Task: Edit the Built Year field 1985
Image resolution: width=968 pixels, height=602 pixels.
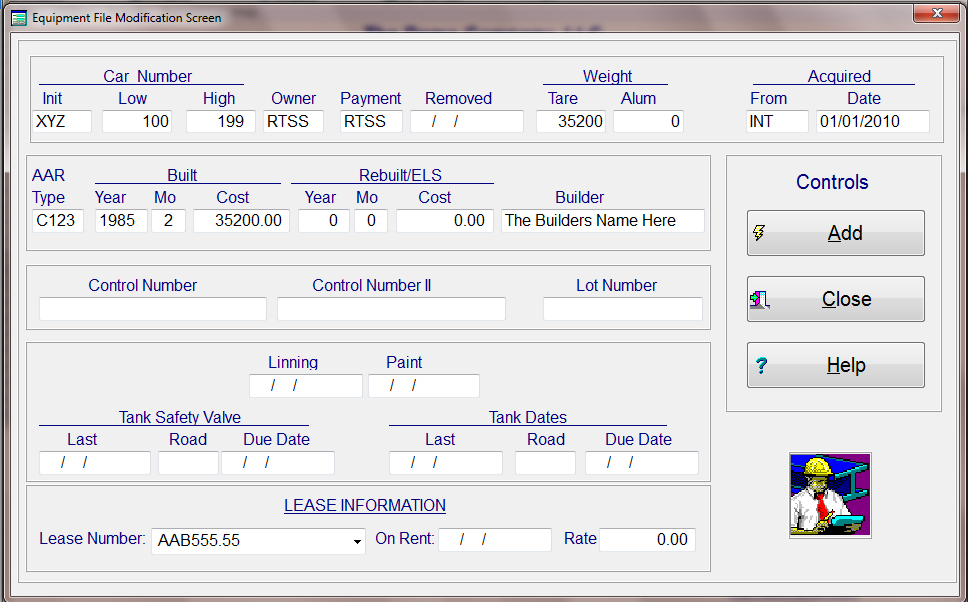Action: pyautogui.click(x=121, y=220)
